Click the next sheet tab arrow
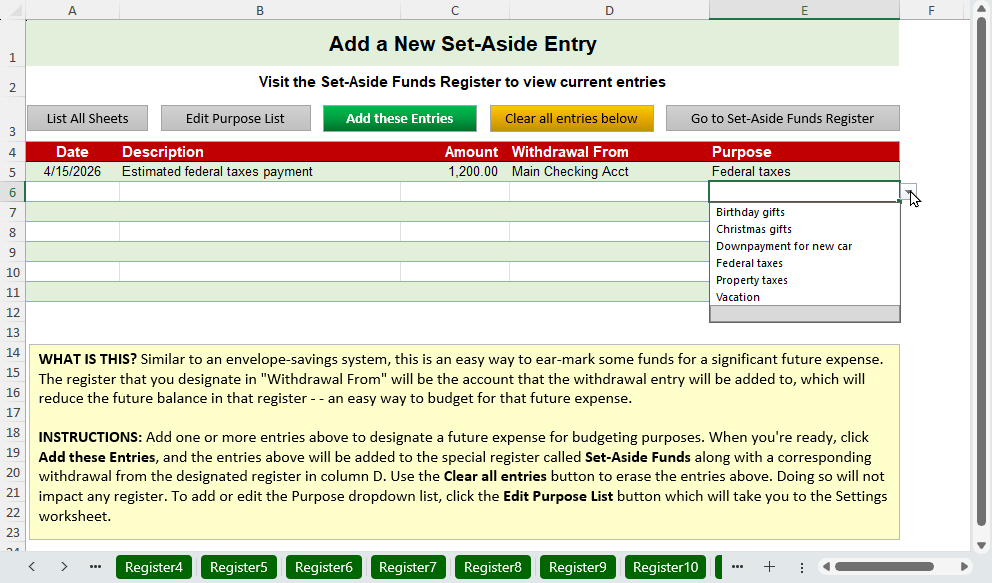The height and width of the screenshot is (583, 992). click(x=64, y=567)
